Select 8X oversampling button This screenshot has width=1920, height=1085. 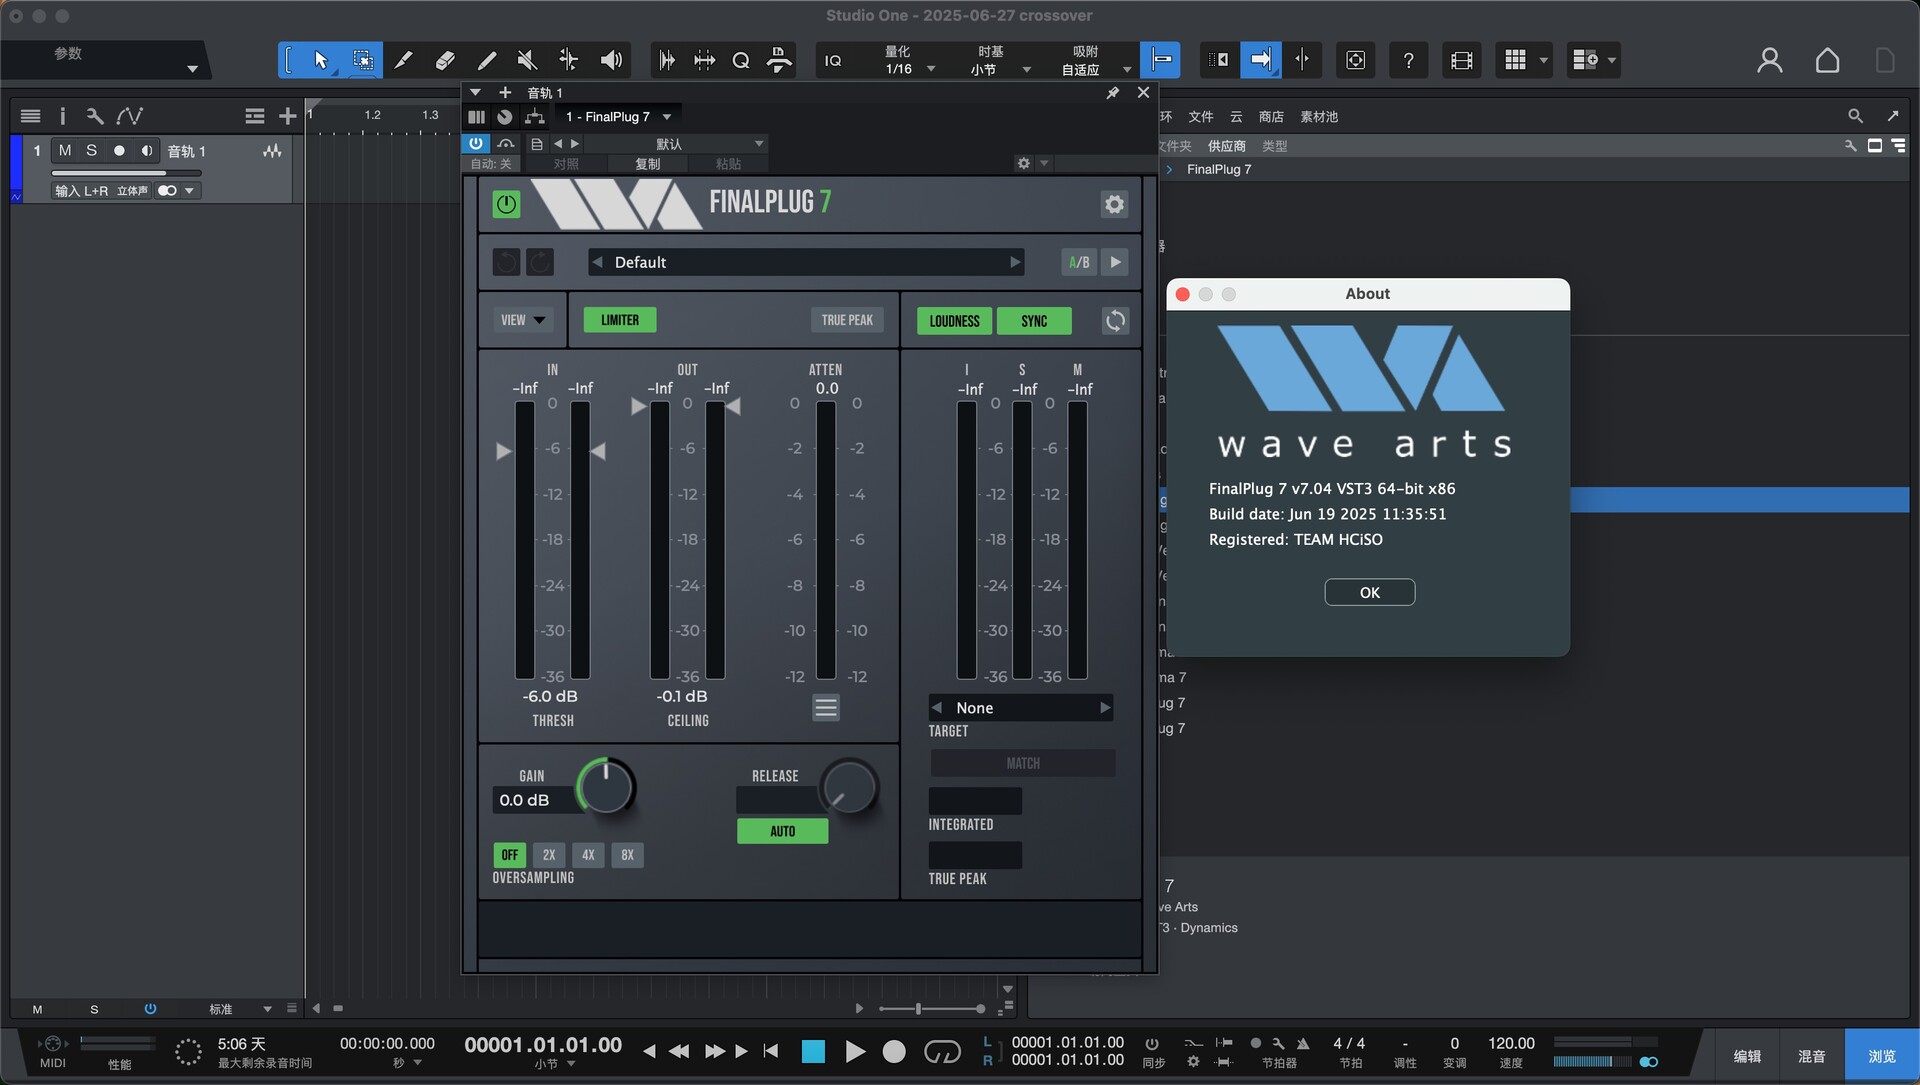pyautogui.click(x=627, y=855)
